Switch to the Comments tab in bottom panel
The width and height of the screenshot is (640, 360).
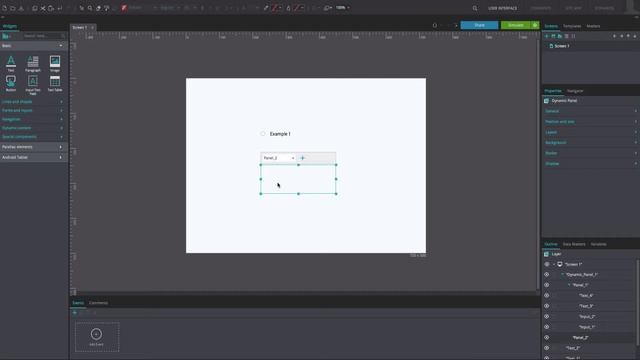point(98,303)
